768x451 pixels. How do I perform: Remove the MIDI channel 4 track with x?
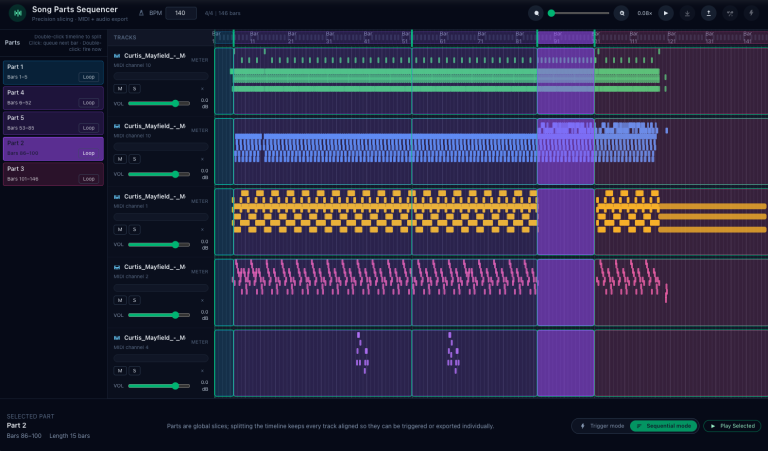pyautogui.click(x=202, y=371)
